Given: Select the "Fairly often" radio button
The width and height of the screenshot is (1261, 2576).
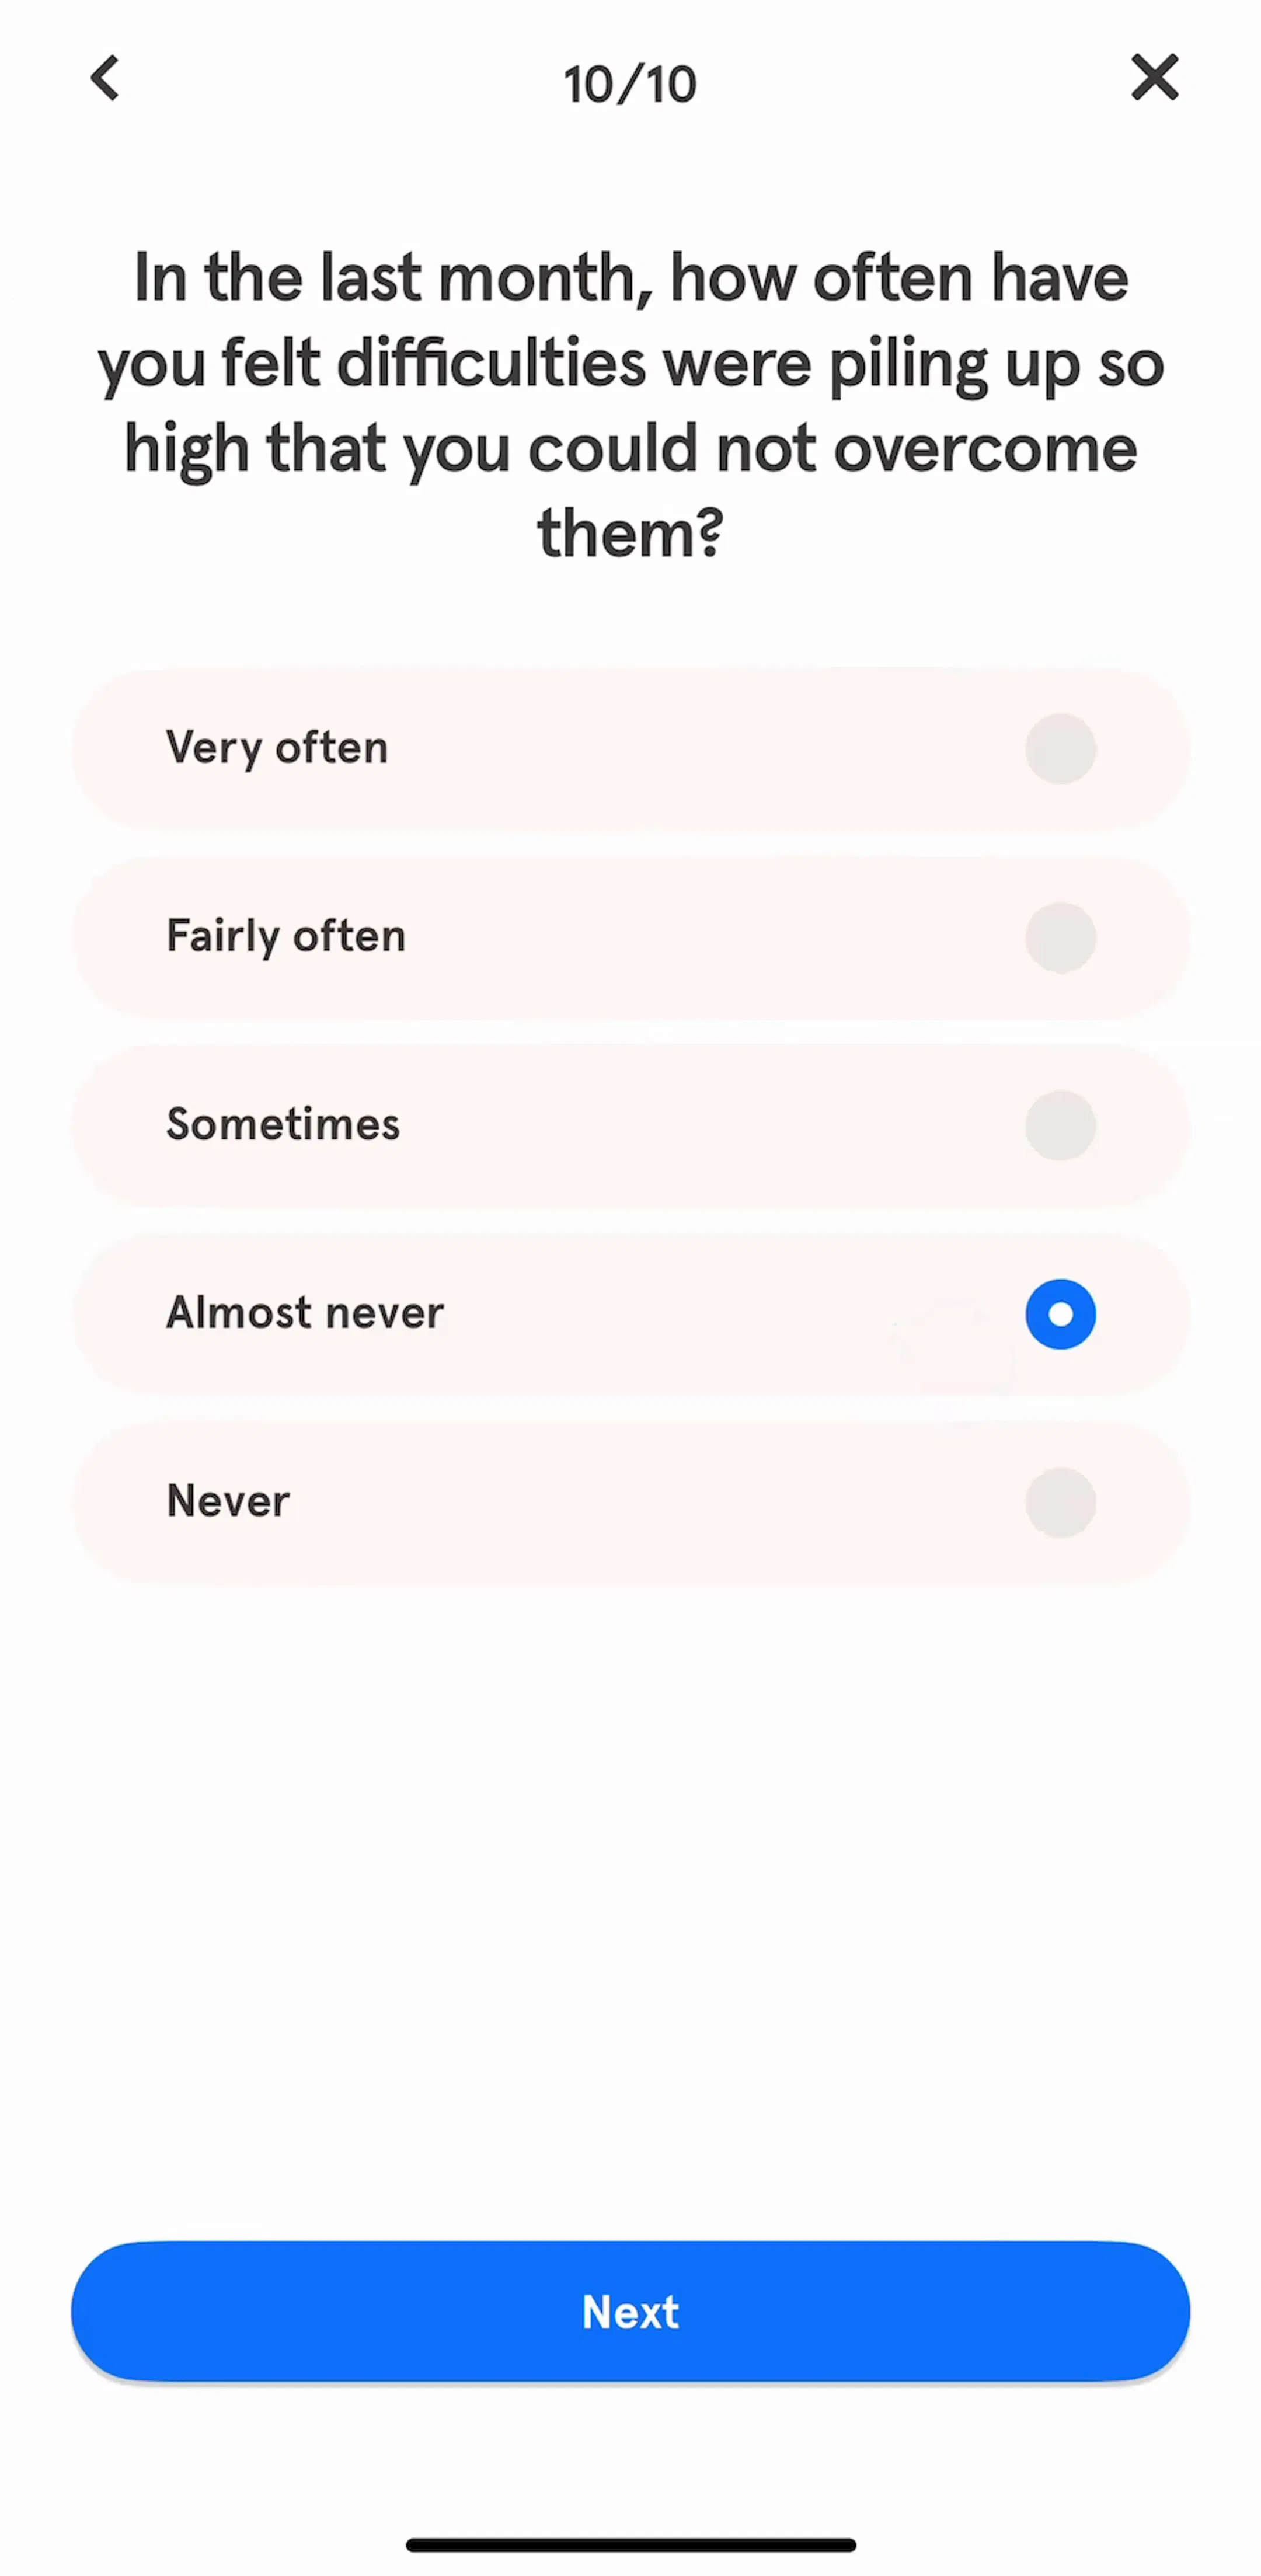Looking at the screenshot, I should pyautogui.click(x=1060, y=937).
